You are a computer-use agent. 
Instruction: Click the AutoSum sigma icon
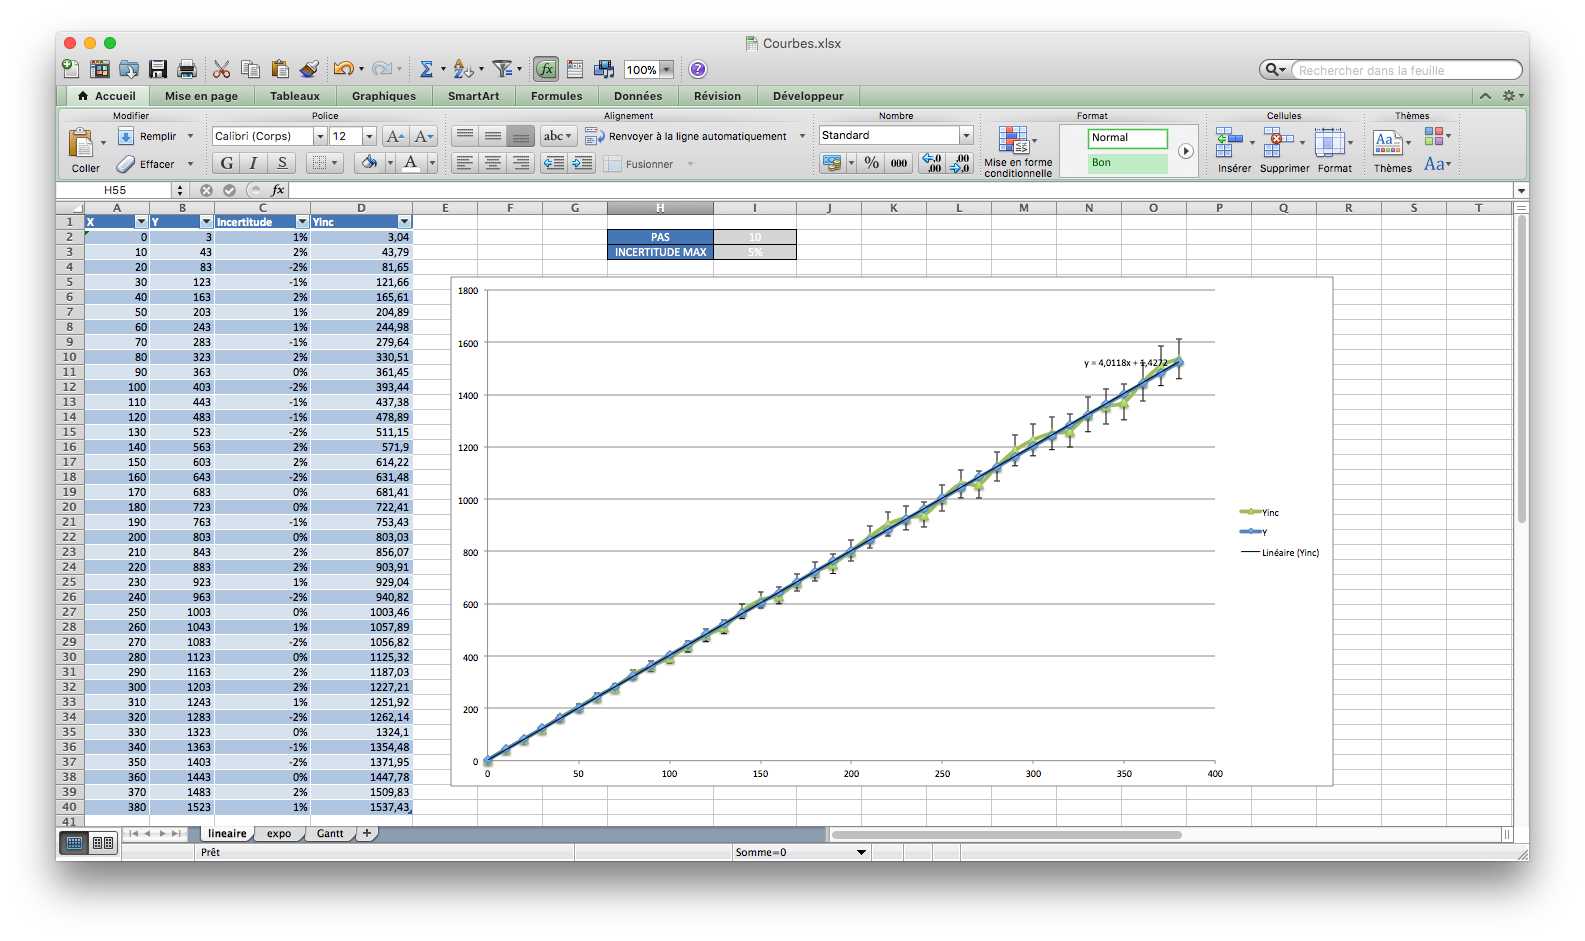pos(426,69)
